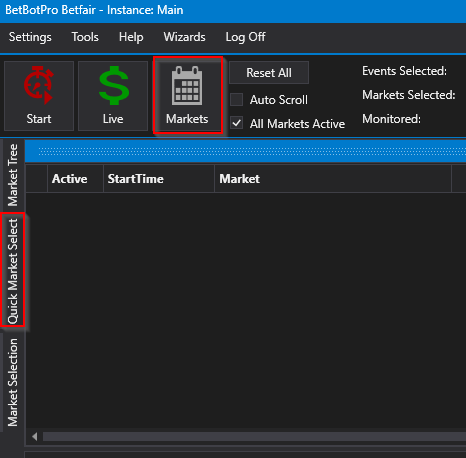Switch to the Quick Market Select tab
The height and width of the screenshot is (458, 466).
pos(13,269)
